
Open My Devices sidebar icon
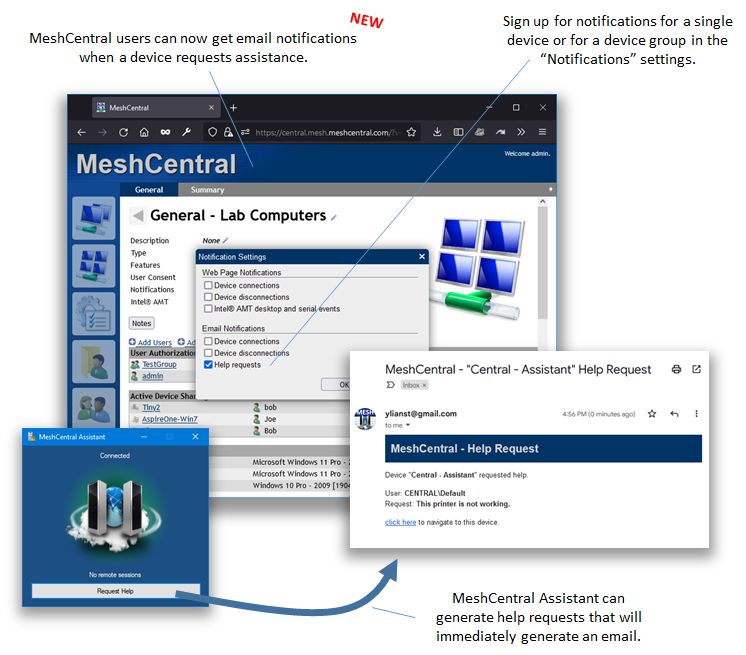(94, 219)
